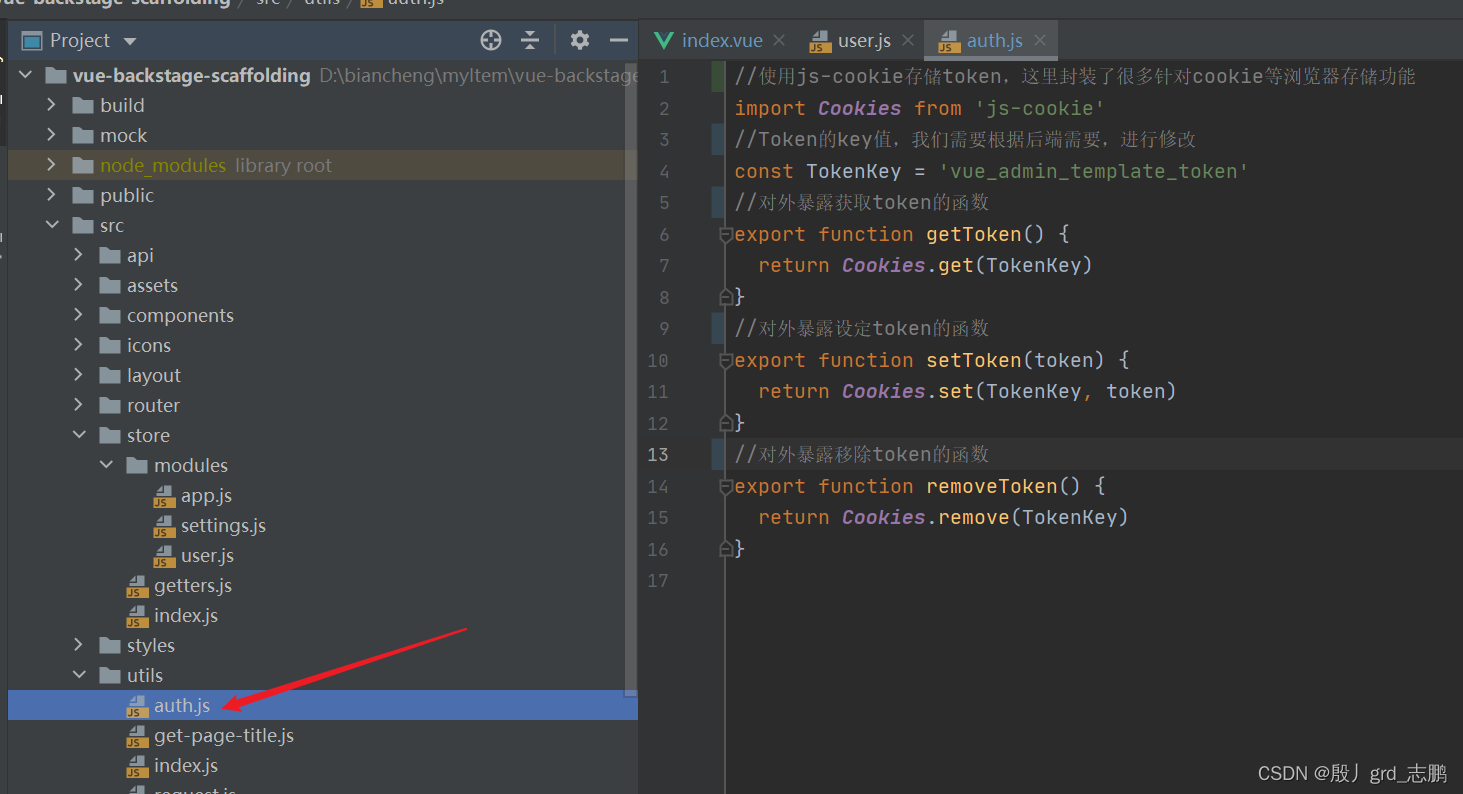
Task: Click the 'js-cookie' import string
Action: click(x=1039, y=108)
